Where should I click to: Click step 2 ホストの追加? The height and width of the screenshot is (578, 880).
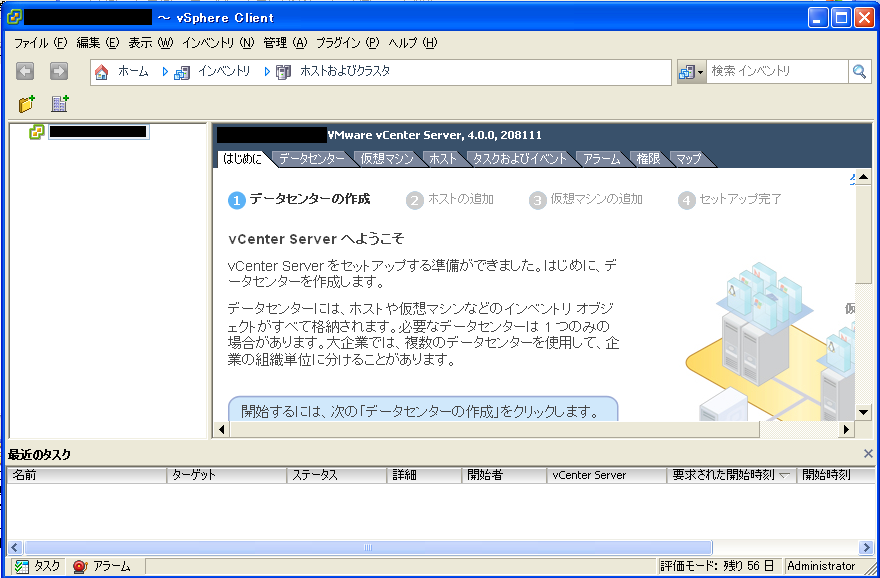450,200
